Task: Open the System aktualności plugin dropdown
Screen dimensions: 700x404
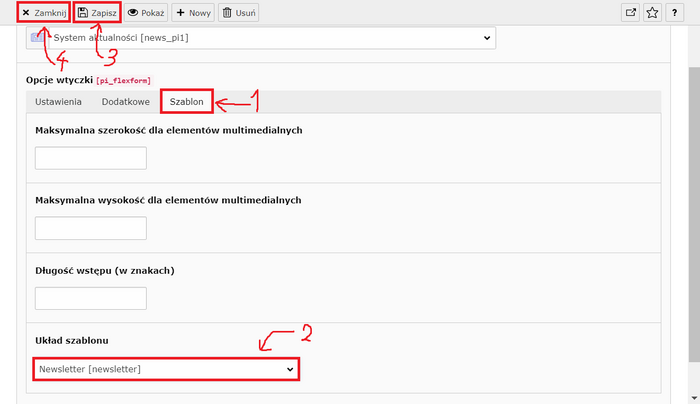Action: pyautogui.click(x=260, y=37)
